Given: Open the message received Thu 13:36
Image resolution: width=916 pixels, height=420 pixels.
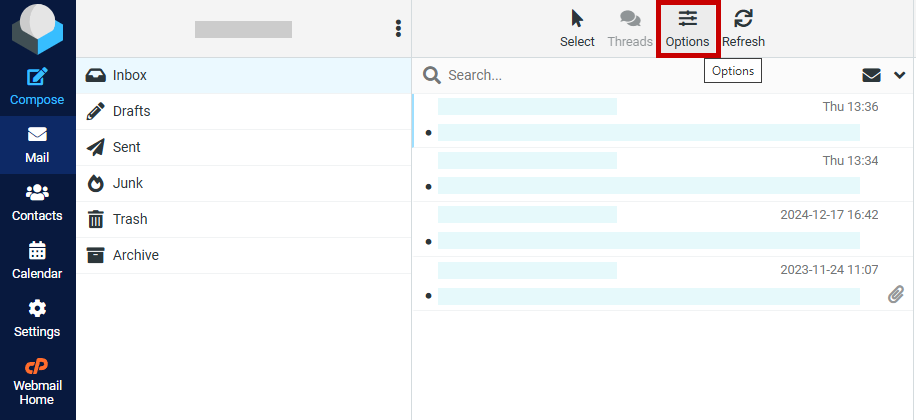Looking at the screenshot, I should tap(664, 120).
